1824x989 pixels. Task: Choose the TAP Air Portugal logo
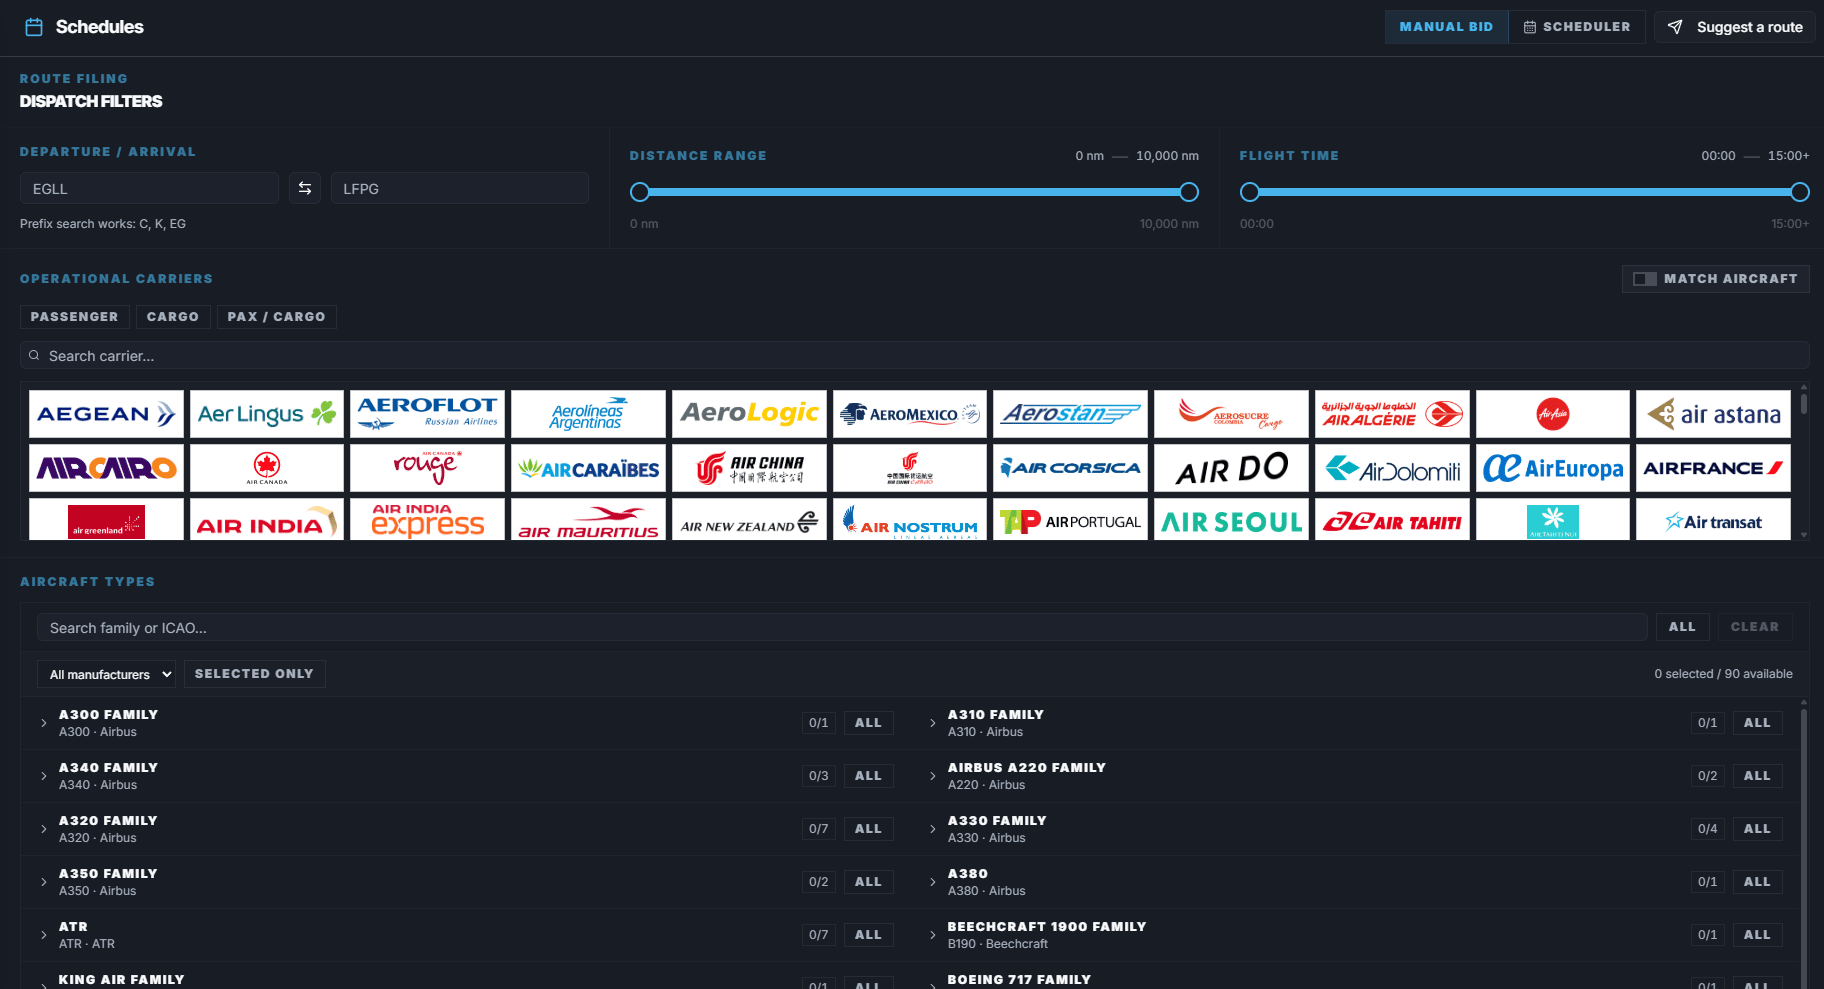point(1070,520)
